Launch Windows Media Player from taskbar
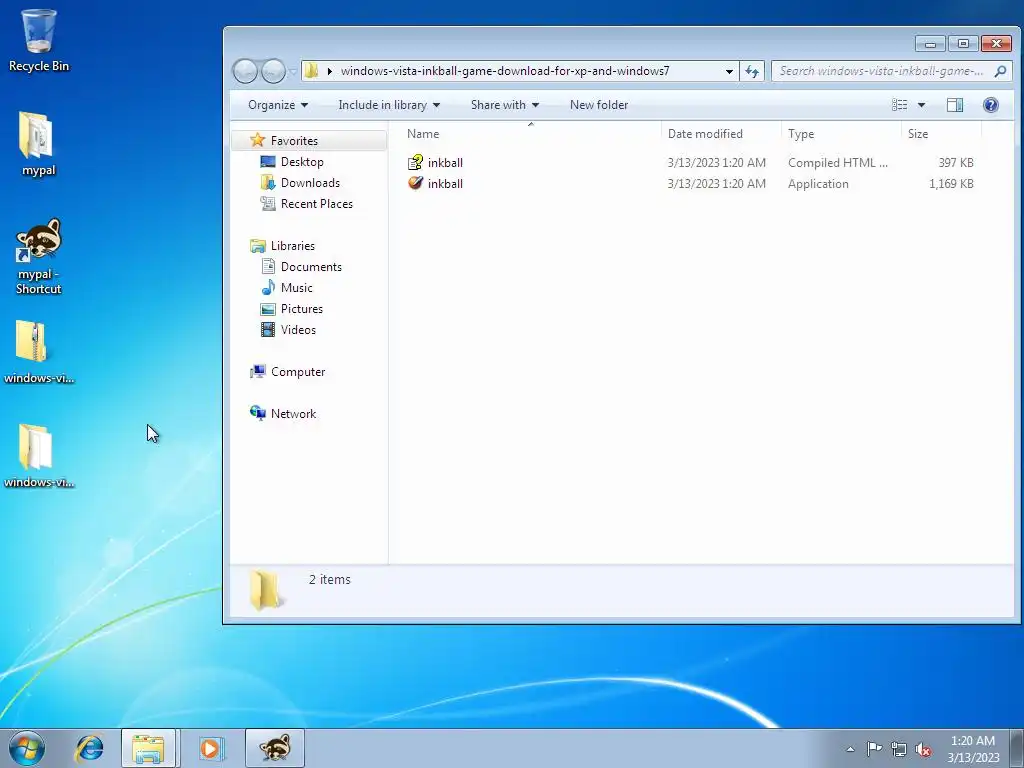 (211, 748)
